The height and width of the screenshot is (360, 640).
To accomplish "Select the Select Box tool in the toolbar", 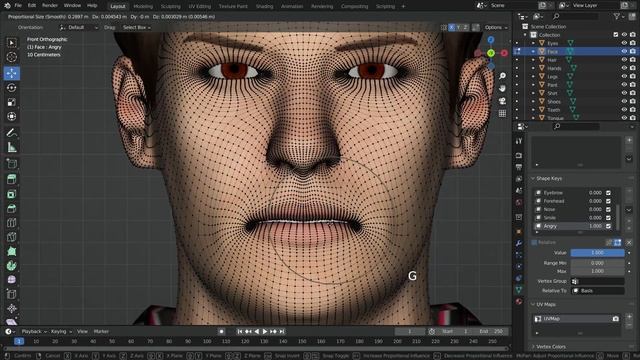I will [x=11, y=43].
